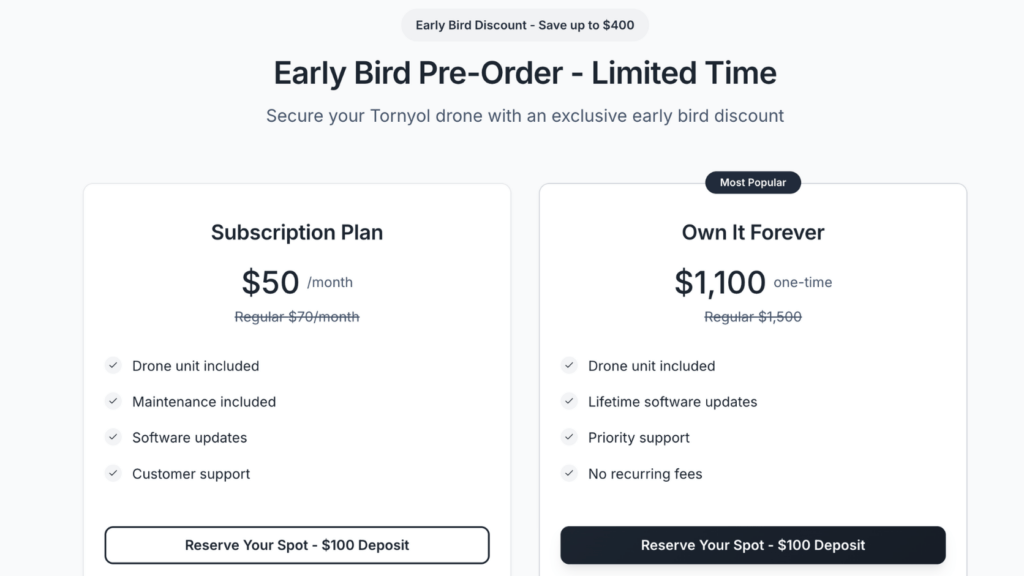Click checkmark icon beside No recurring fees

point(569,473)
